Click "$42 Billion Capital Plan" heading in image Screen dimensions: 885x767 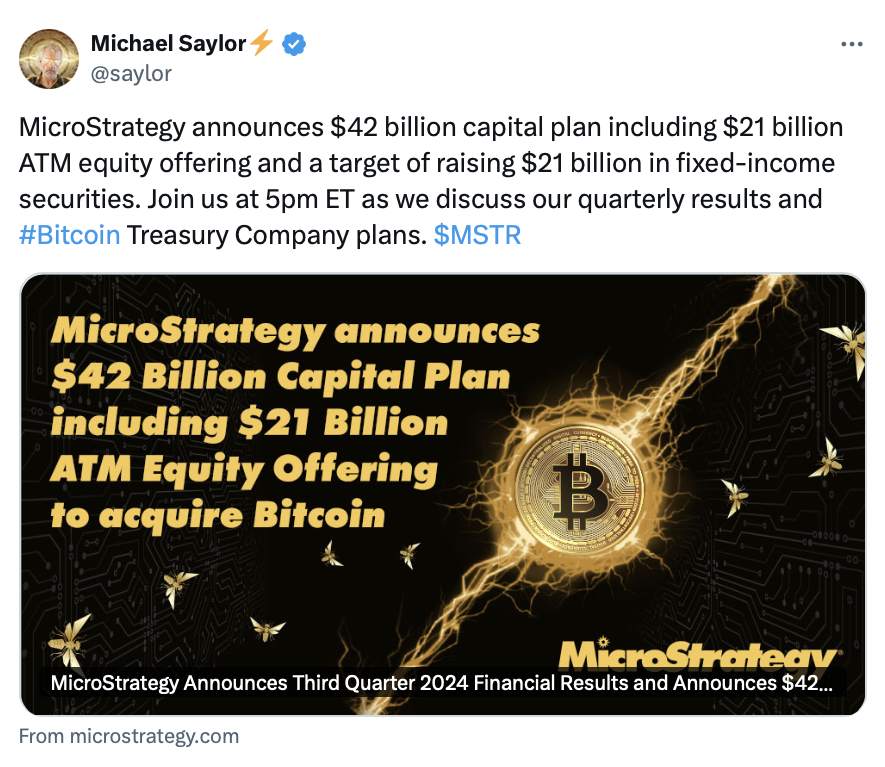point(281,377)
